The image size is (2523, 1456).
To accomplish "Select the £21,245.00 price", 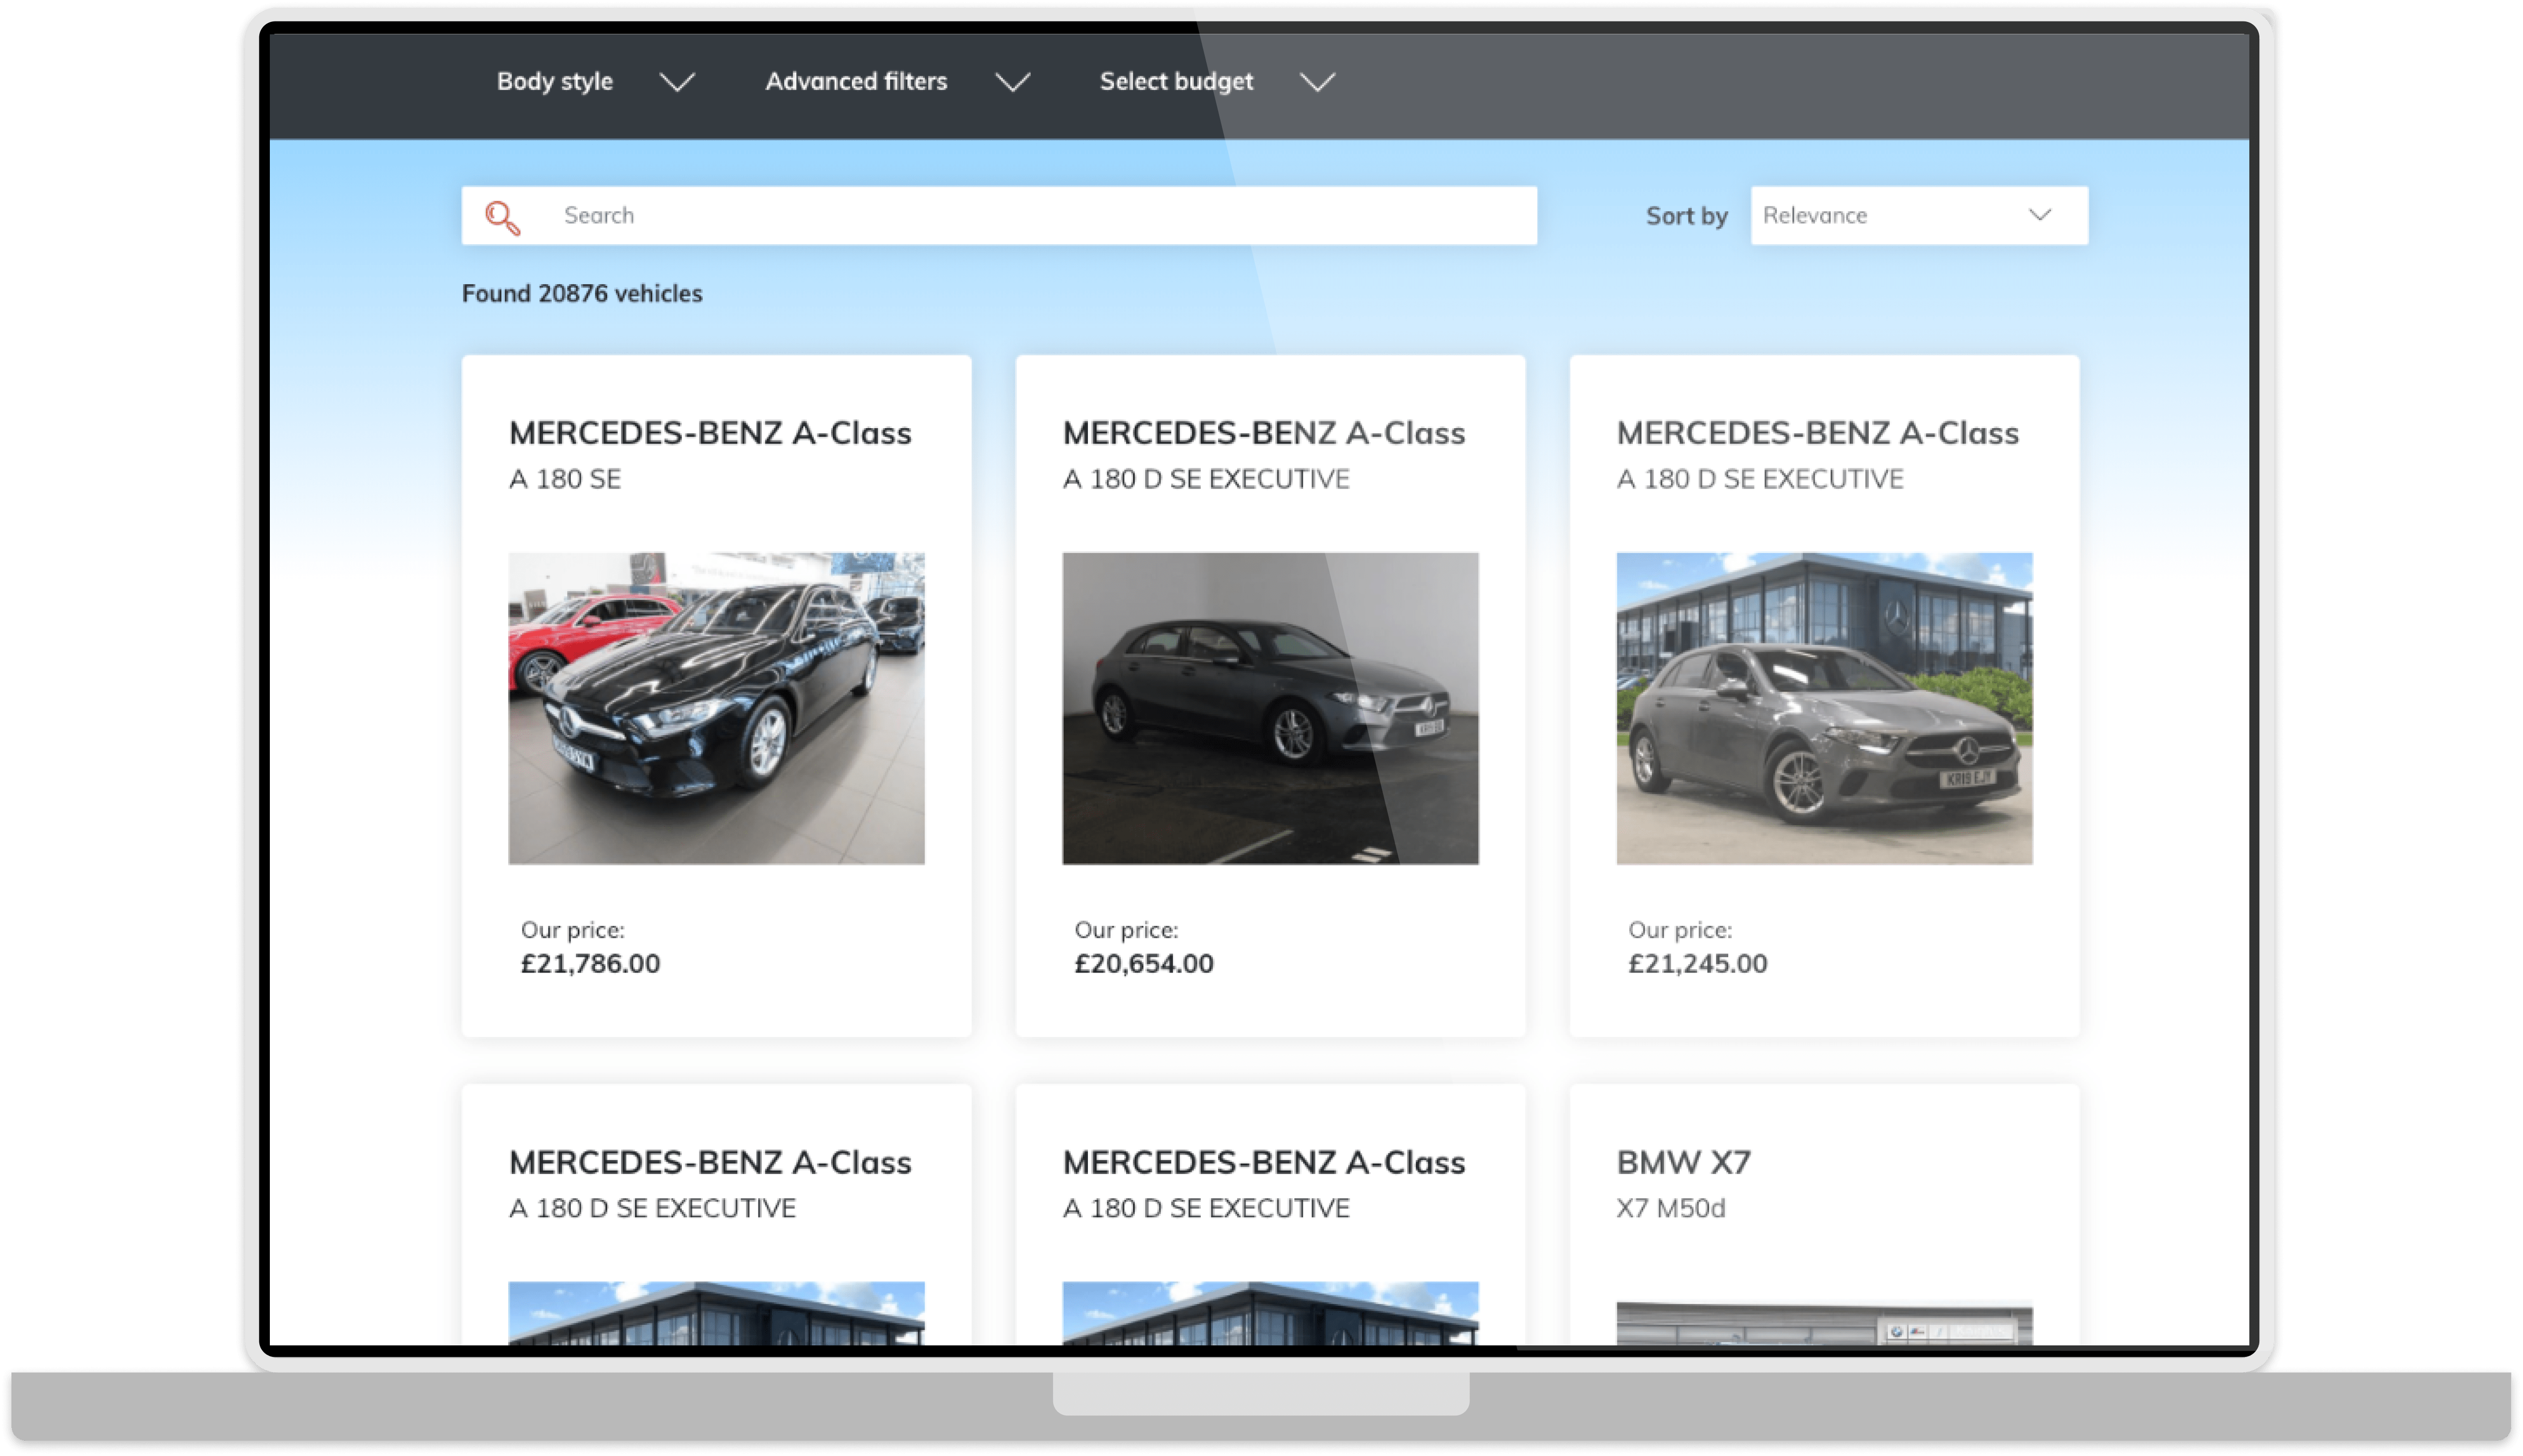I will coord(1698,963).
